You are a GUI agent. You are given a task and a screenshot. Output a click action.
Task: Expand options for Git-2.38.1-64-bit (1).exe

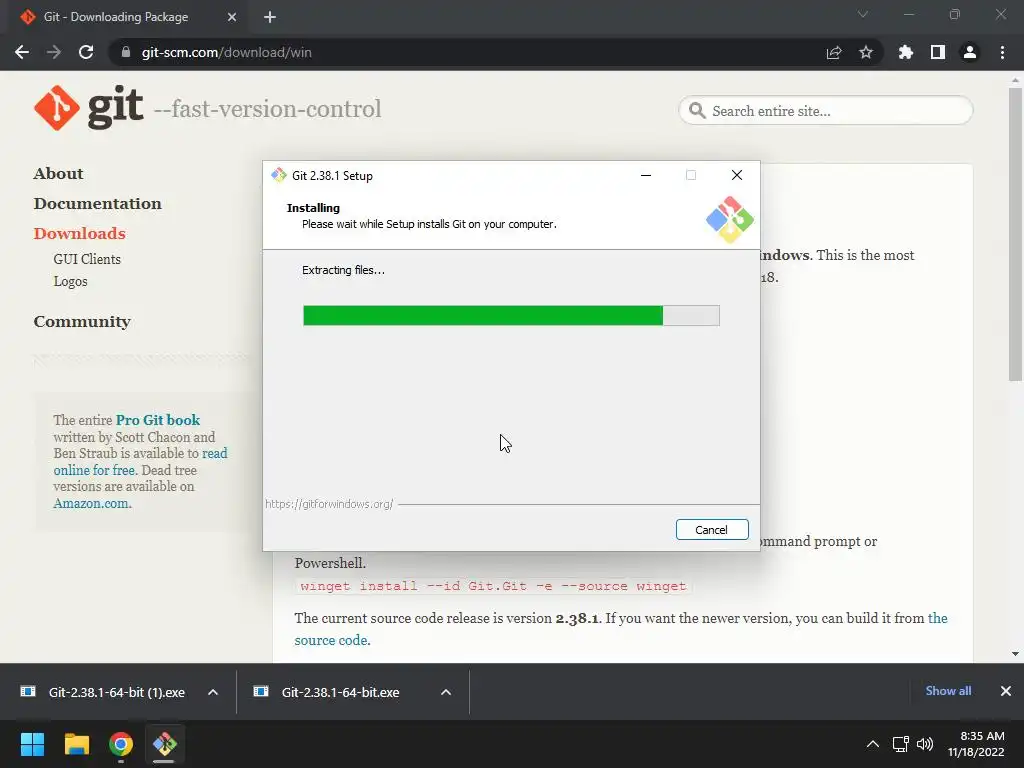point(213,692)
